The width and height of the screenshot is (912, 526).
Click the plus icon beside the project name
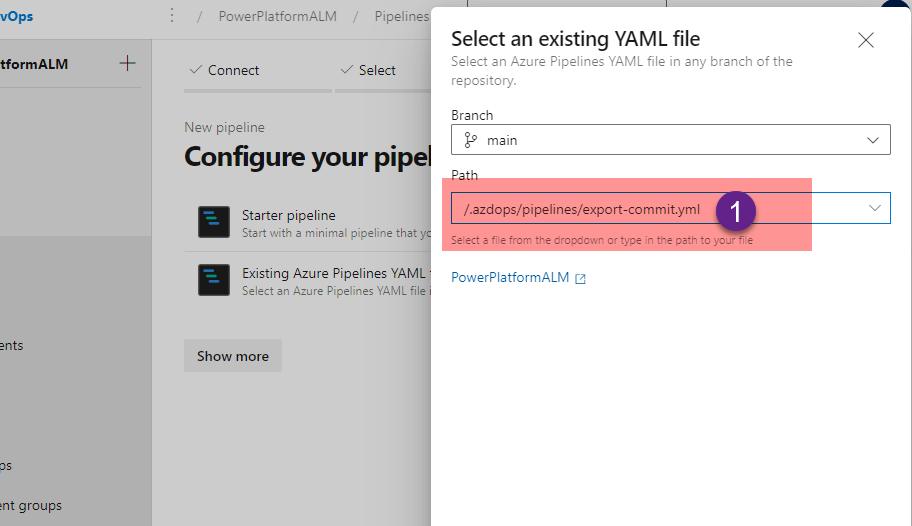[127, 64]
